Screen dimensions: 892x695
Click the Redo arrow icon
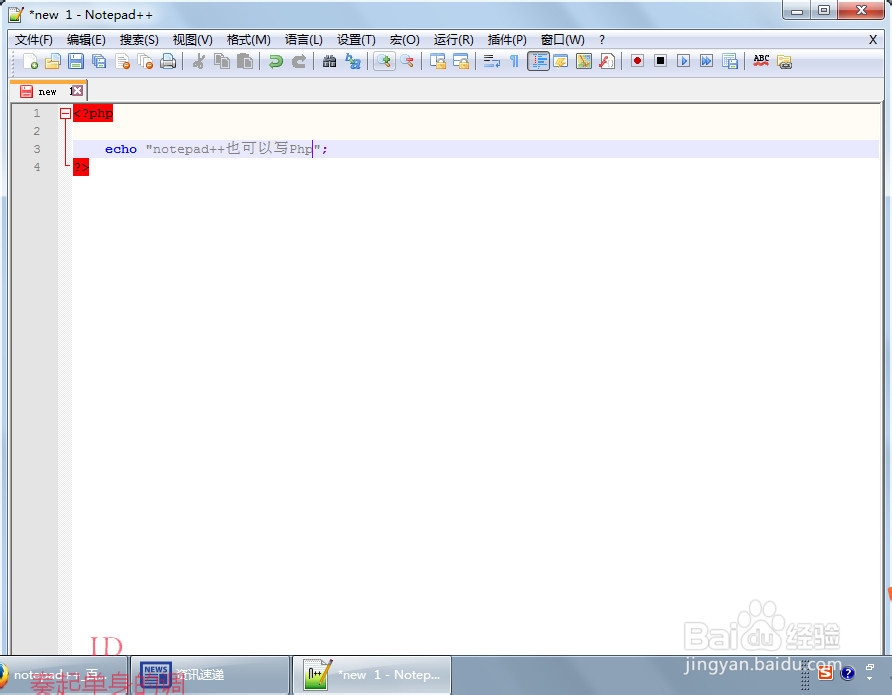(299, 61)
